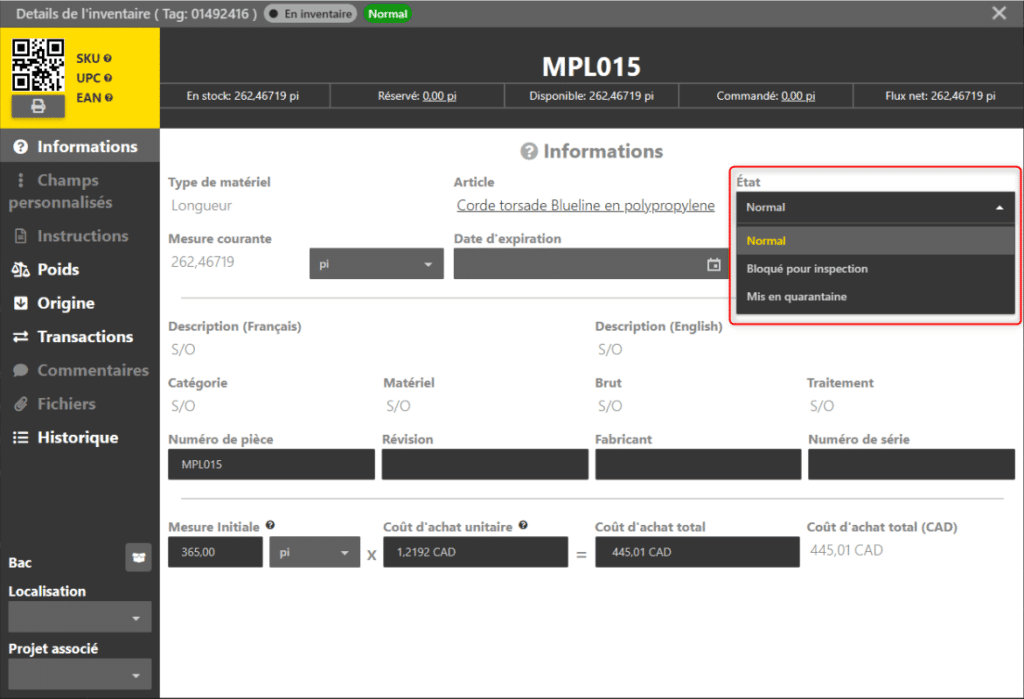Open the calendar picker for Date d'expiration
This screenshot has width=1024, height=699.
tap(713, 265)
